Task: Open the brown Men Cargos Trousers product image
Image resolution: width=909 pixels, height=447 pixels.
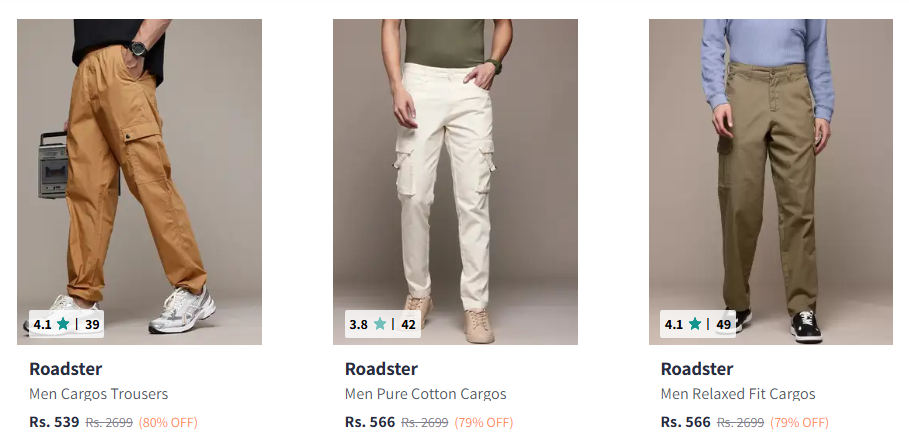Action: (139, 182)
